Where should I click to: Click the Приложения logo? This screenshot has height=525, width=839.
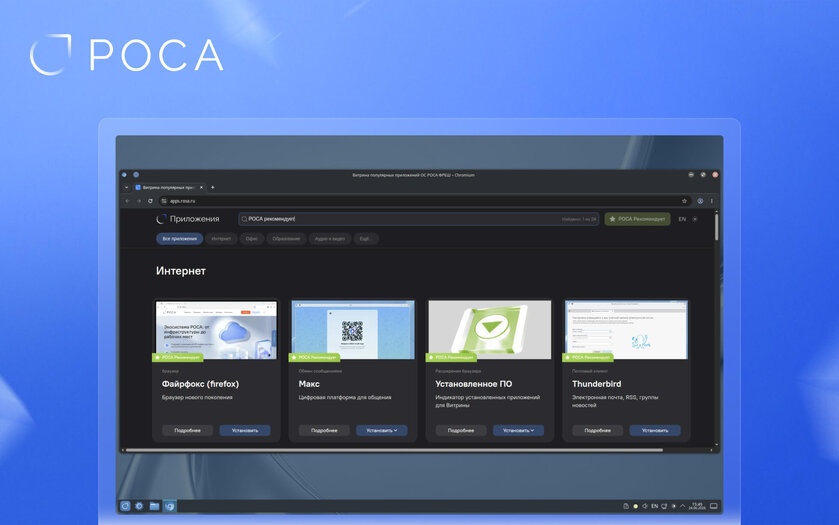[x=188, y=219]
